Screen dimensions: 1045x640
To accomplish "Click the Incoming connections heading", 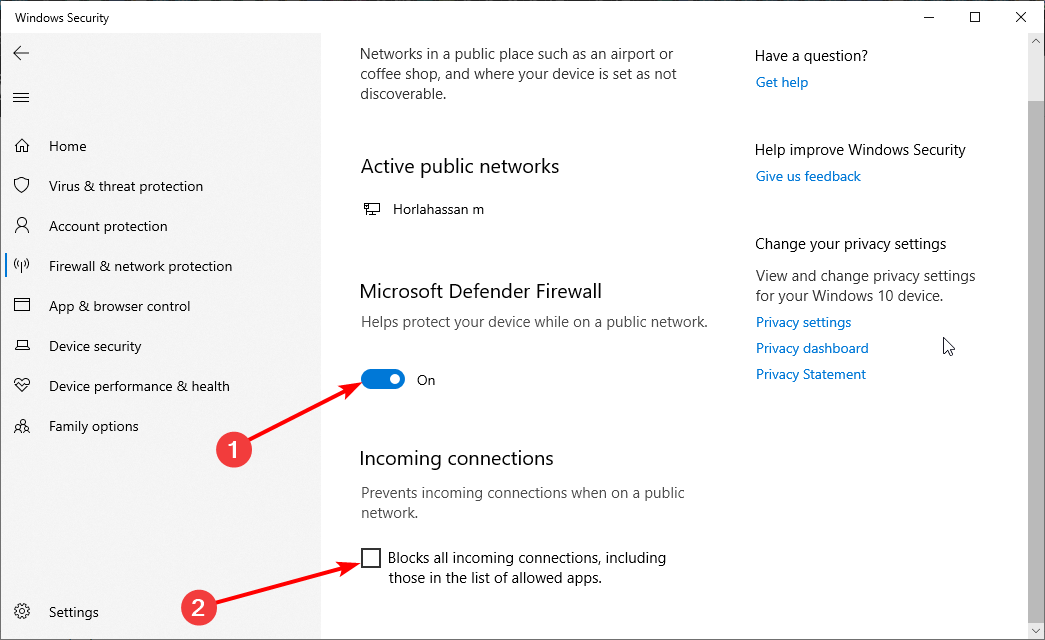I will (457, 459).
